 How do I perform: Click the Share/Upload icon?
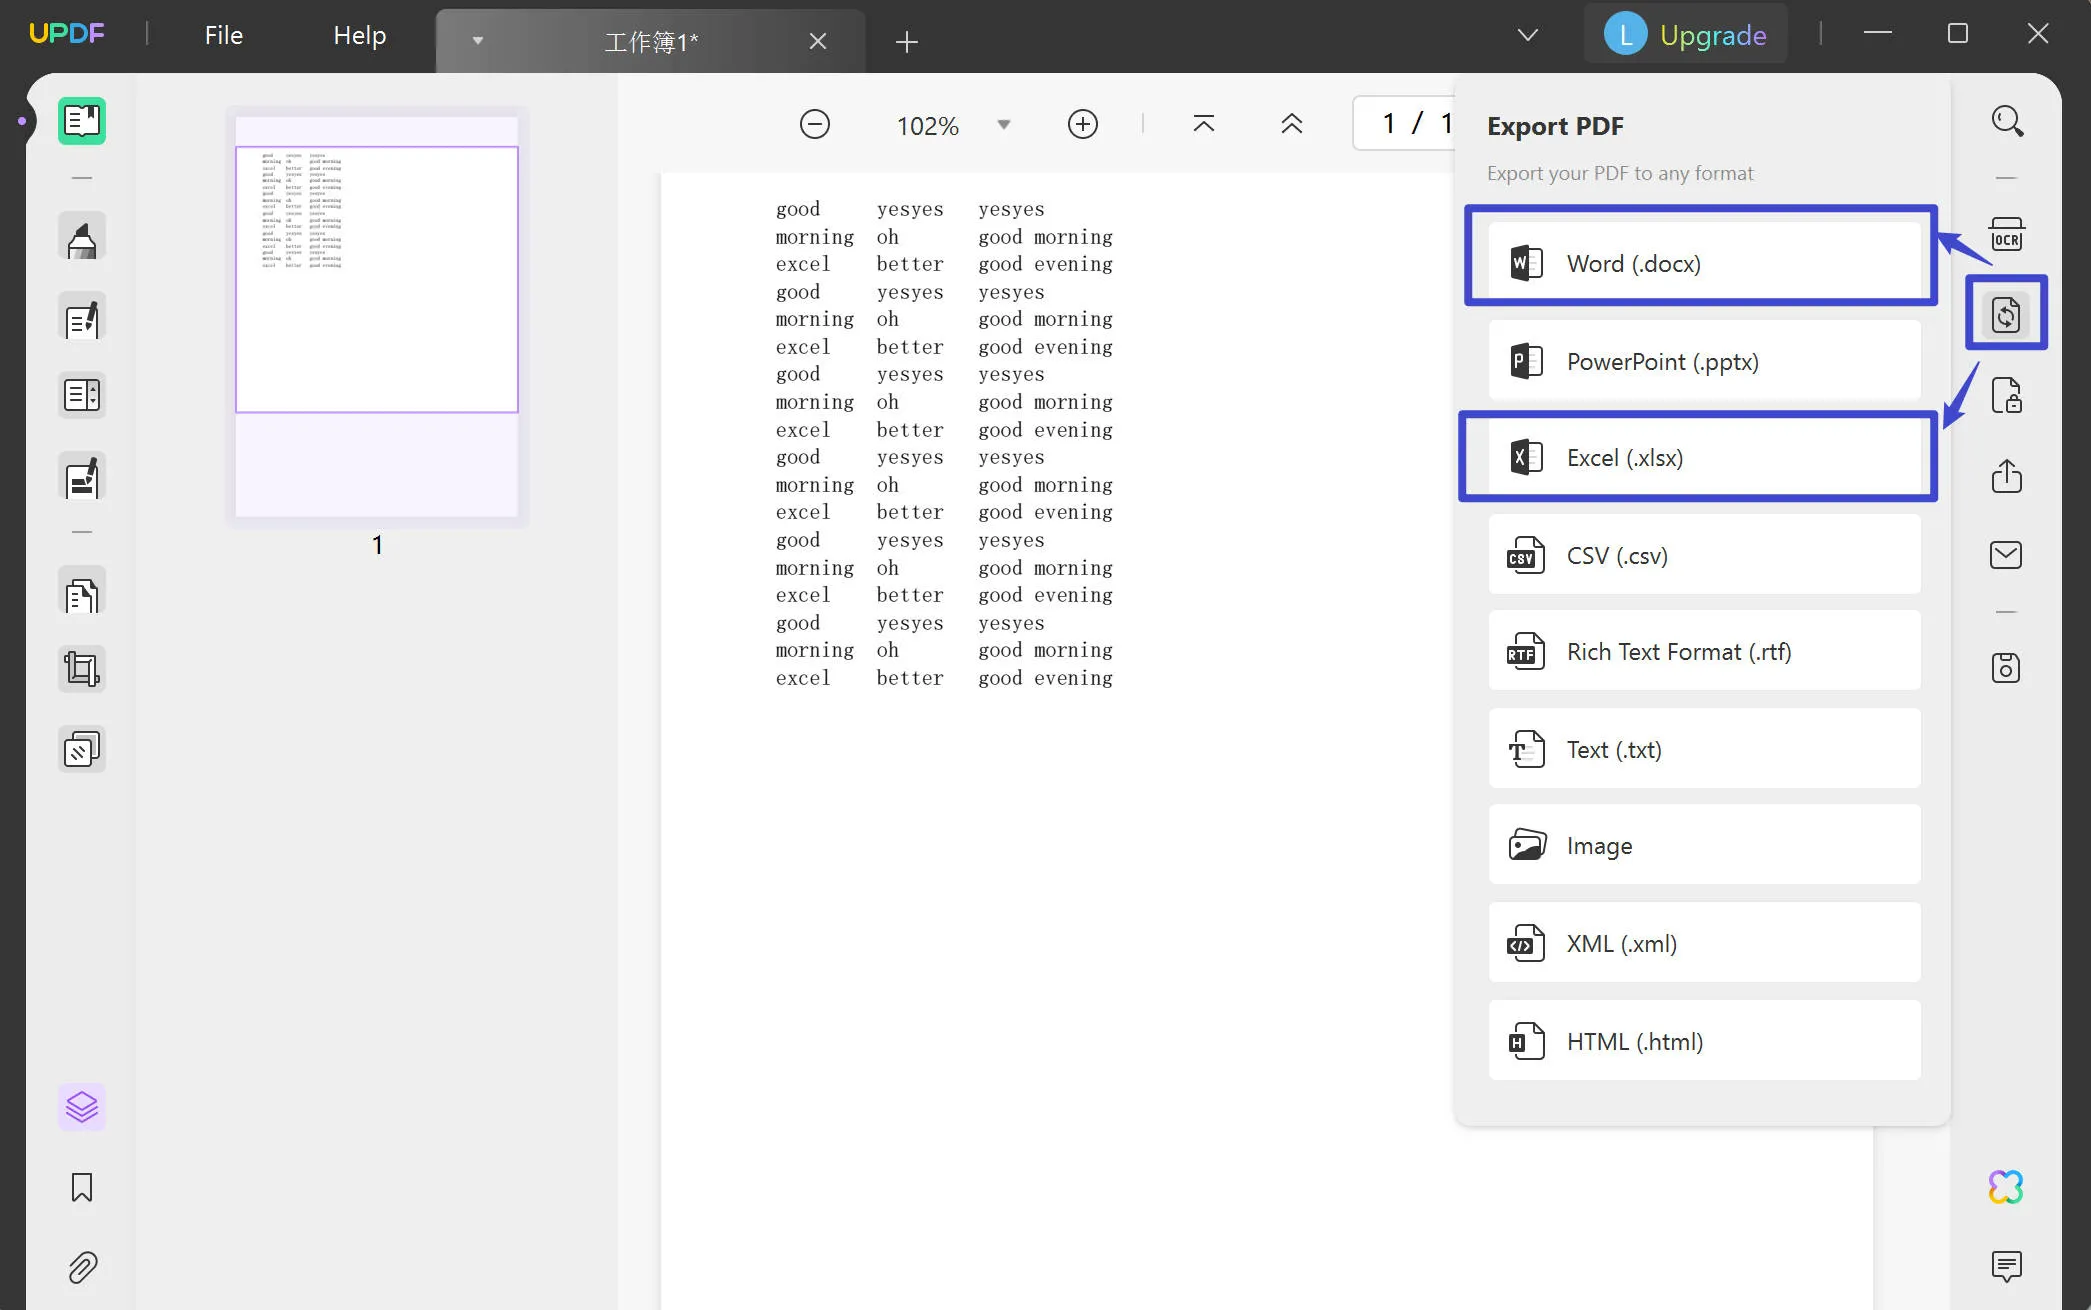click(x=2007, y=475)
